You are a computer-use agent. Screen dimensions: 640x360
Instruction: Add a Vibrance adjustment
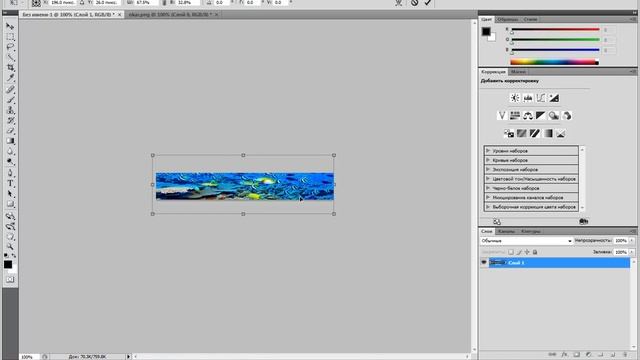pos(502,116)
